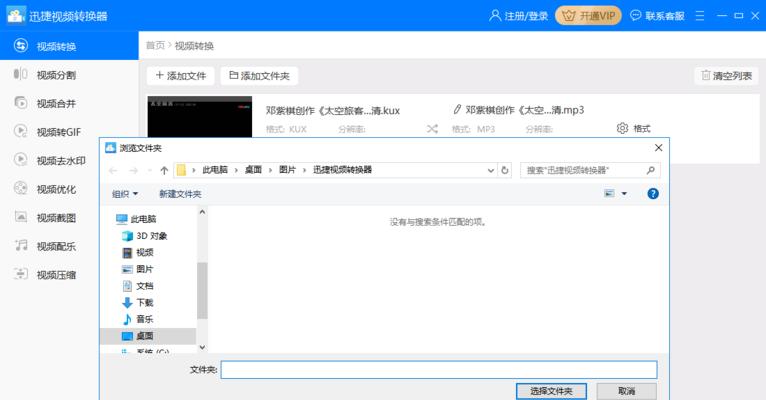Select 下载 in the folder tree
766x400 pixels.
[x=137, y=302]
